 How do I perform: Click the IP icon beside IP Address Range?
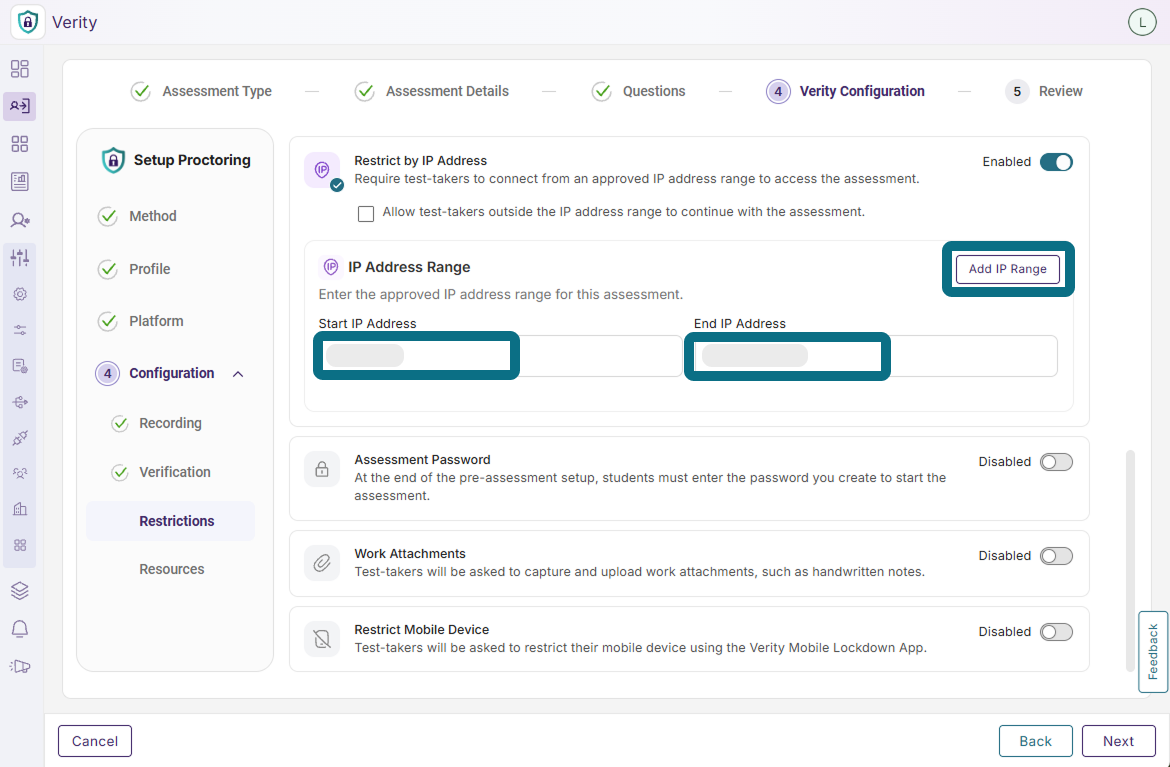tap(330, 267)
